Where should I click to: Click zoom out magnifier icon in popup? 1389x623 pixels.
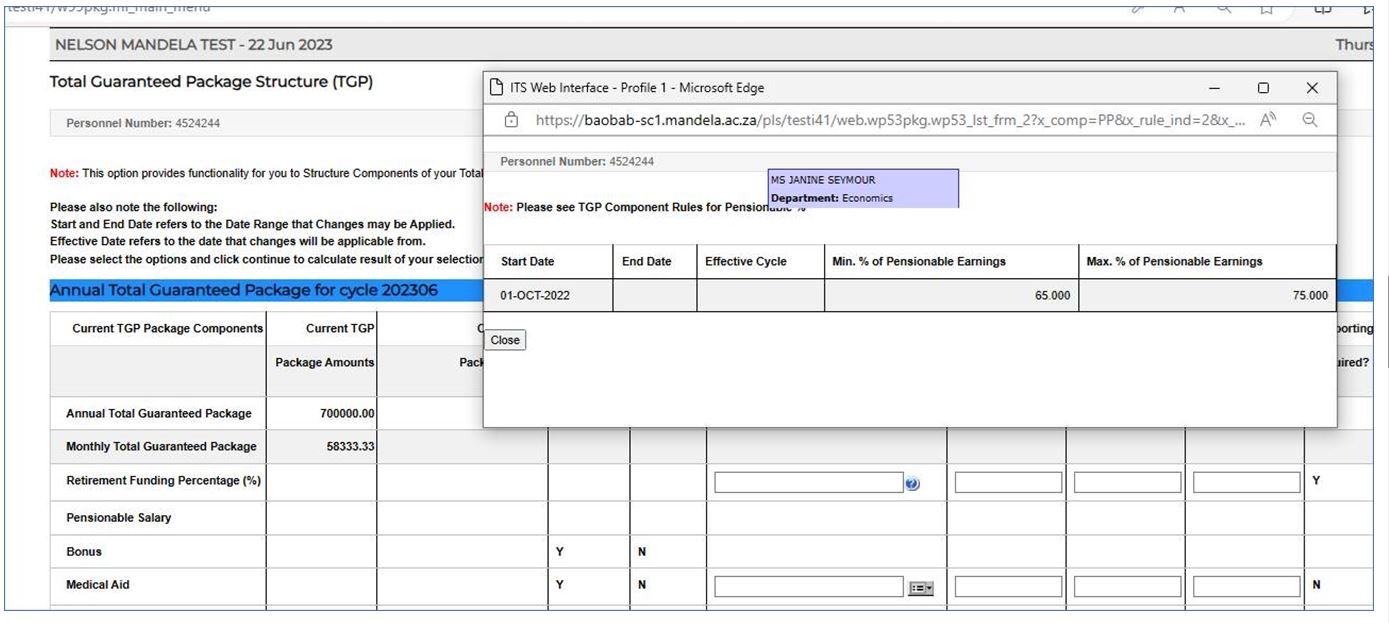coord(1309,120)
